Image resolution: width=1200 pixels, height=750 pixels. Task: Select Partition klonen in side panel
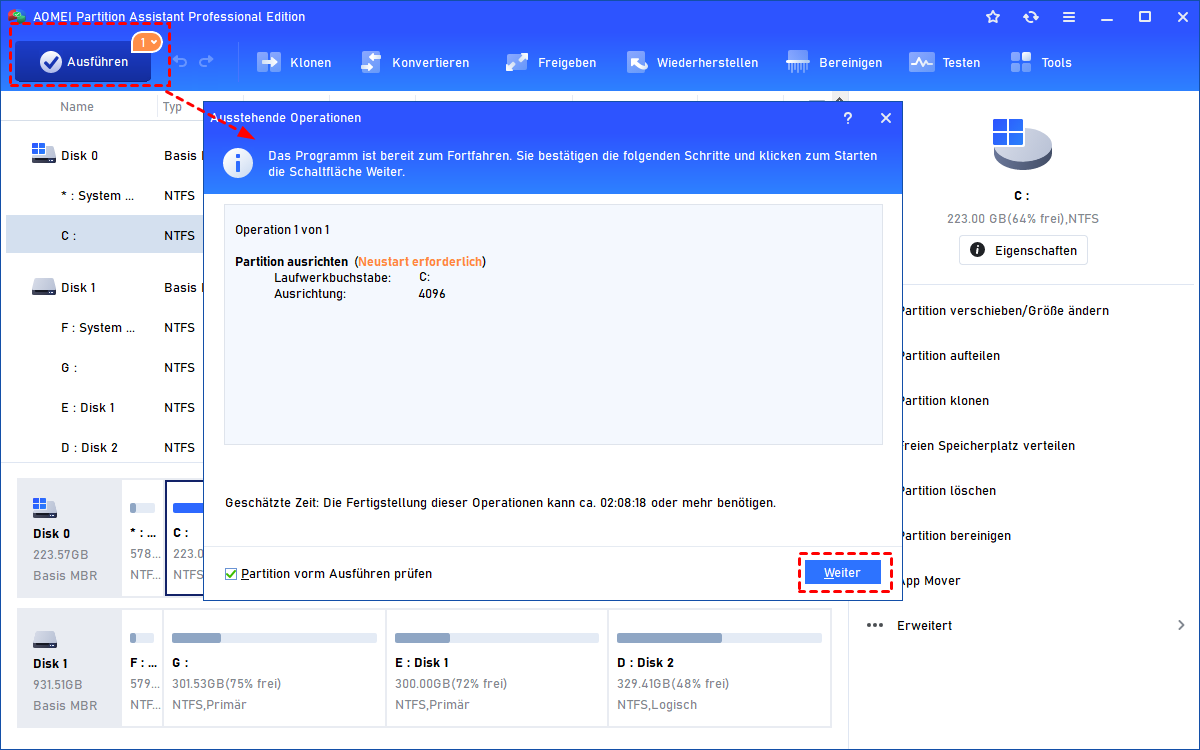coord(945,400)
